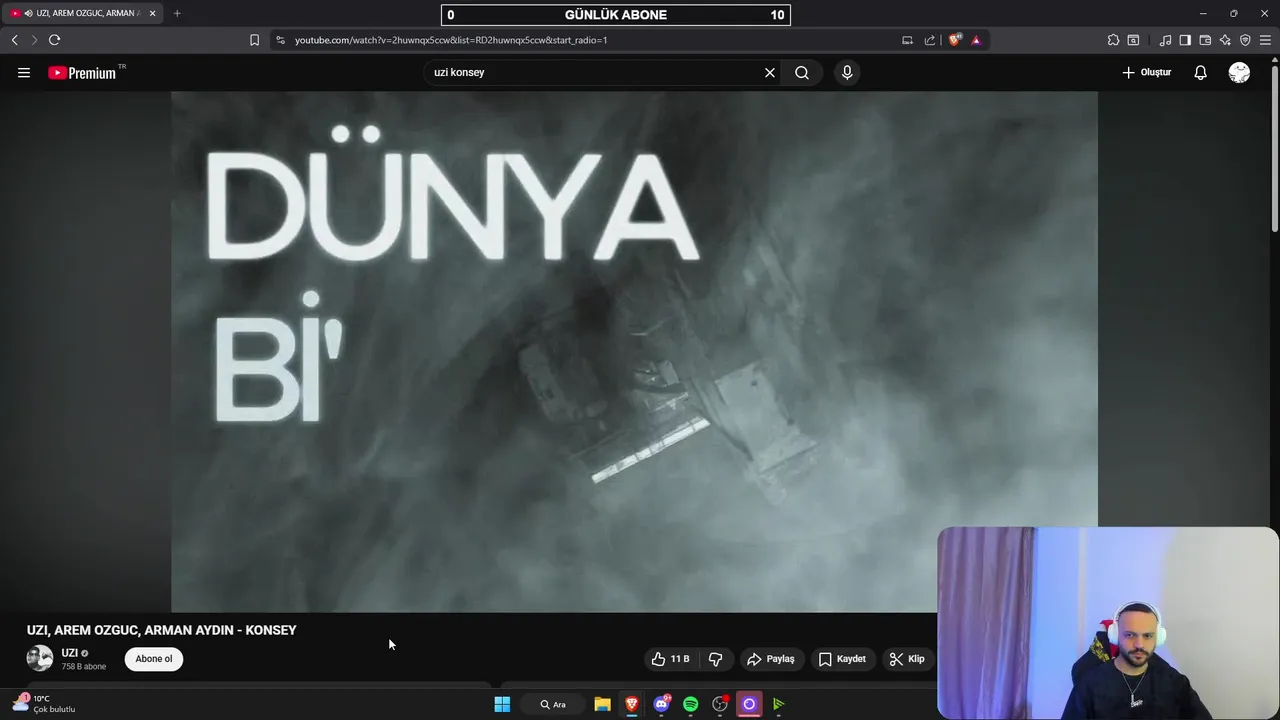Clear the search text with the X icon
1280x720 pixels.
(770, 72)
